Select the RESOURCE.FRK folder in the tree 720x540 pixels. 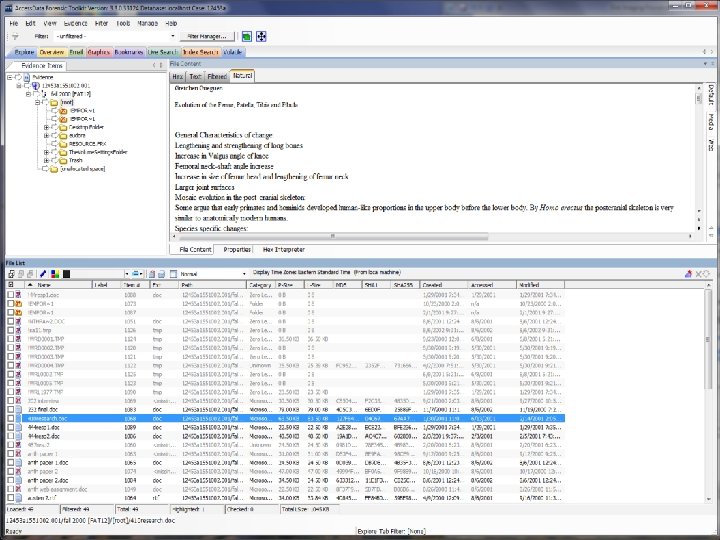pos(88,144)
